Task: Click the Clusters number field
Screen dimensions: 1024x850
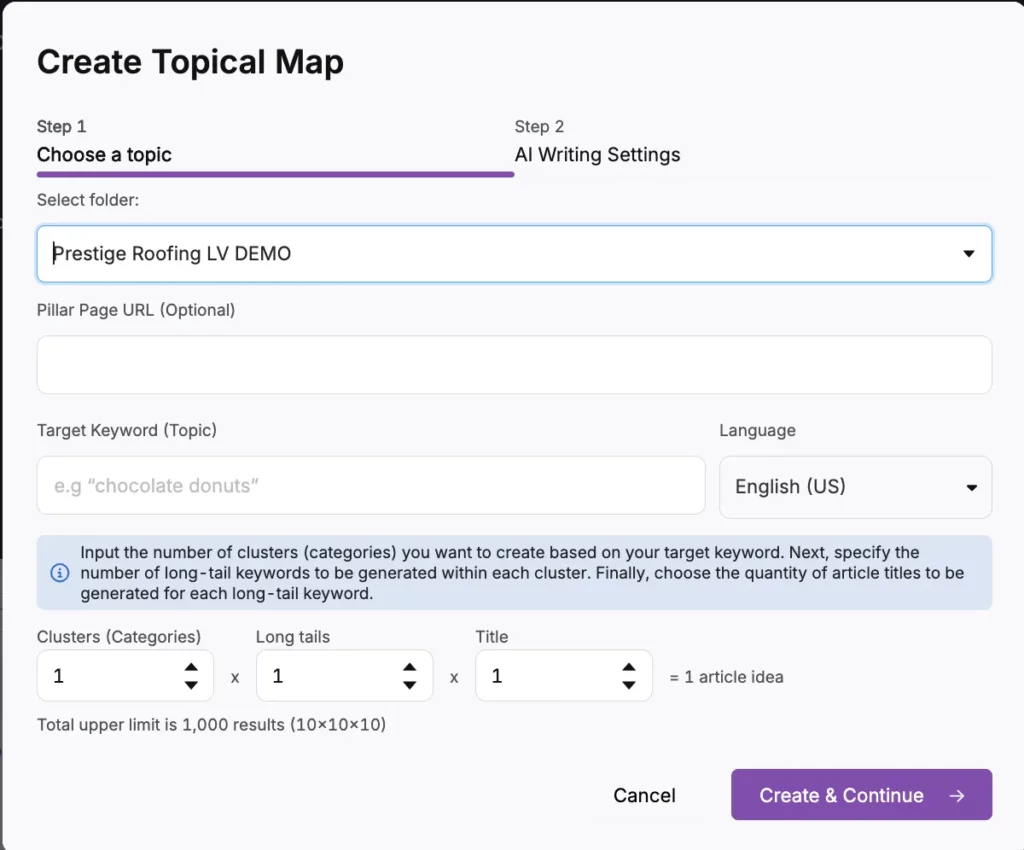Action: coord(105,676)
